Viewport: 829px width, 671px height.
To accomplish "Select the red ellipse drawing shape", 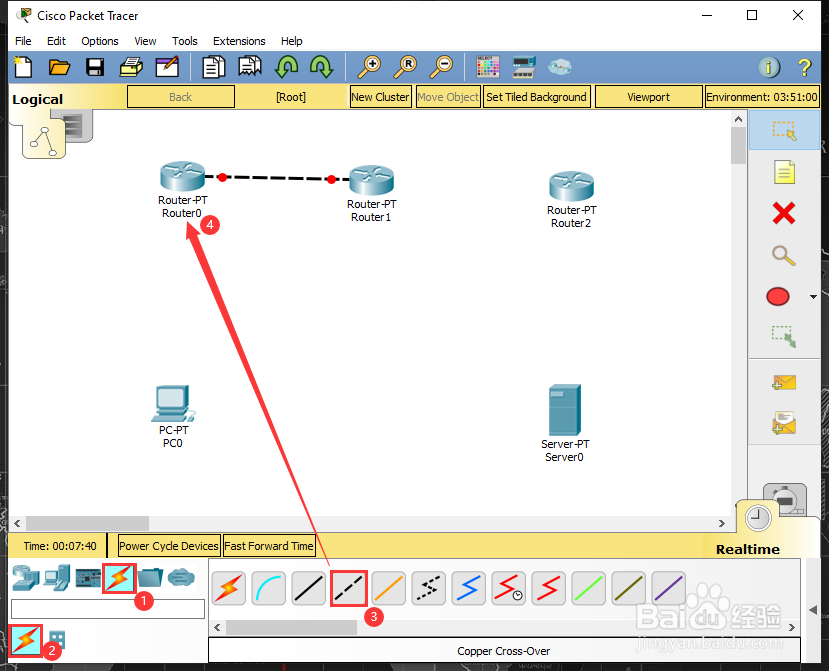I will (x=778, y=296).
